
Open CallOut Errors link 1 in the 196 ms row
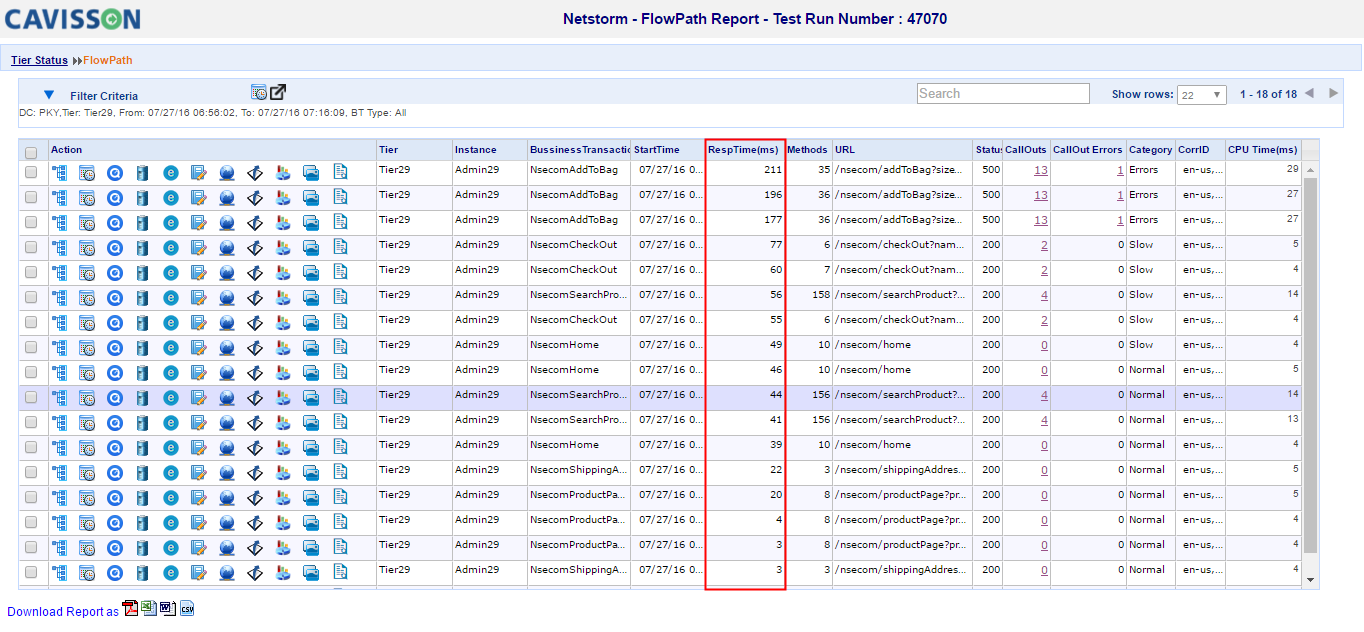click(x=1120, y=195)
